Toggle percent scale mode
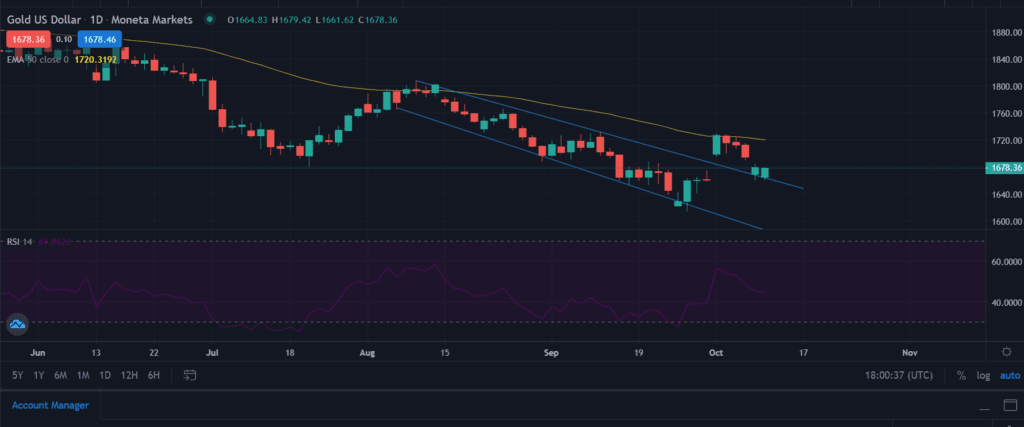This screenshot has height=427, width=1024. (961, 375)
